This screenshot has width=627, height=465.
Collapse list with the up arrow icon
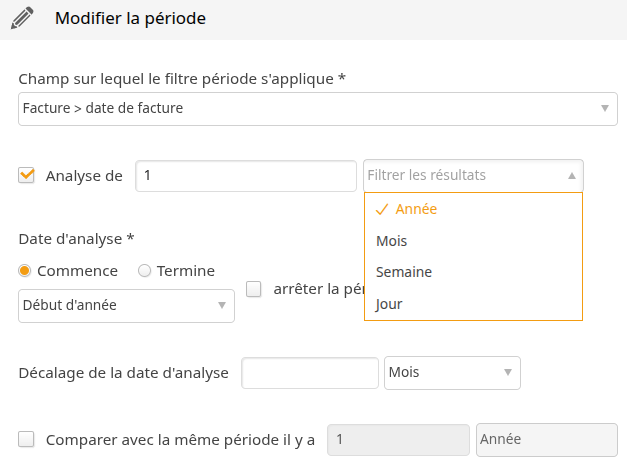572,176
